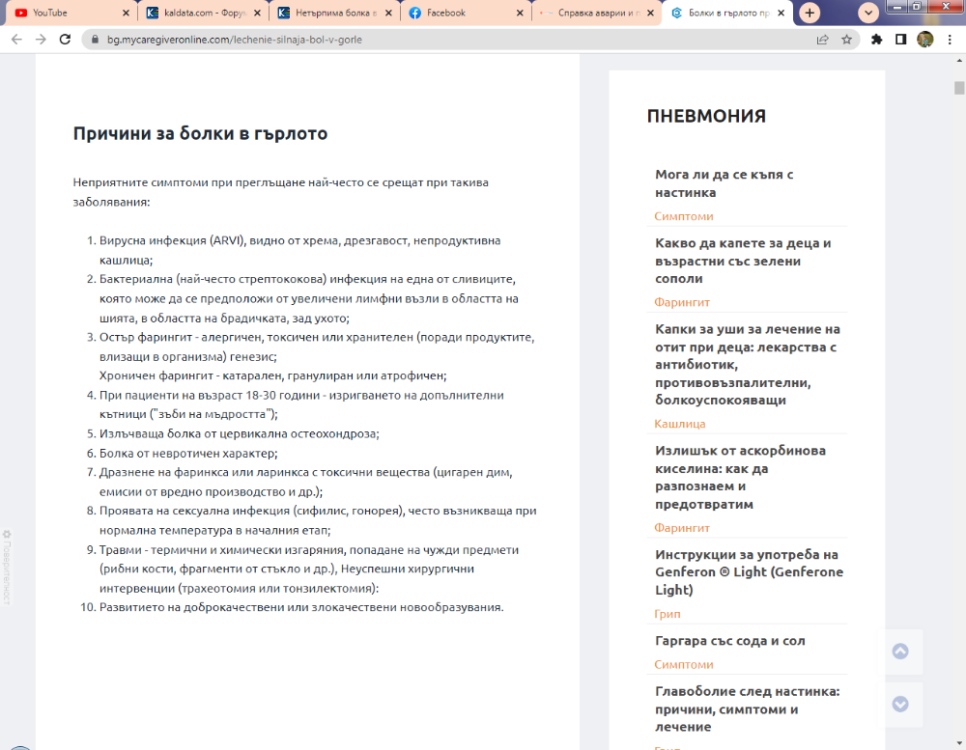Click the lock icon in address bar
The image size is (966, 750).
[95, 39]
